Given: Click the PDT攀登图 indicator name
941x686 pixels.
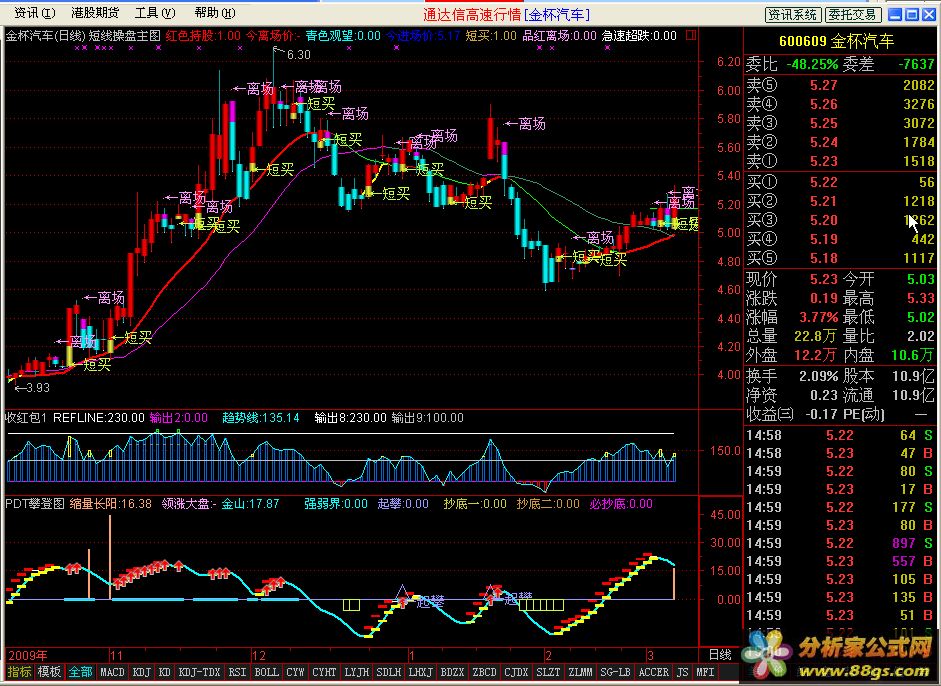Looking at the screenshot, I should point(35,504).
